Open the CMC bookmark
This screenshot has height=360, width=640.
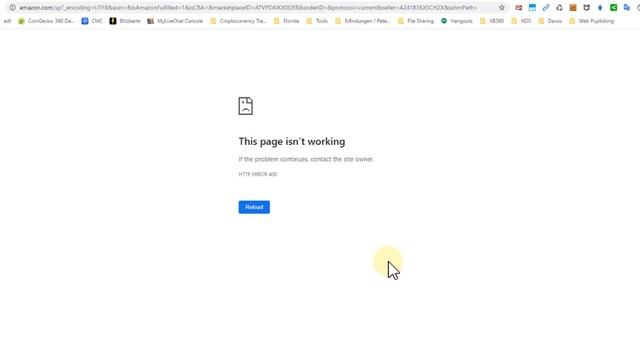(x=92, y=21)
